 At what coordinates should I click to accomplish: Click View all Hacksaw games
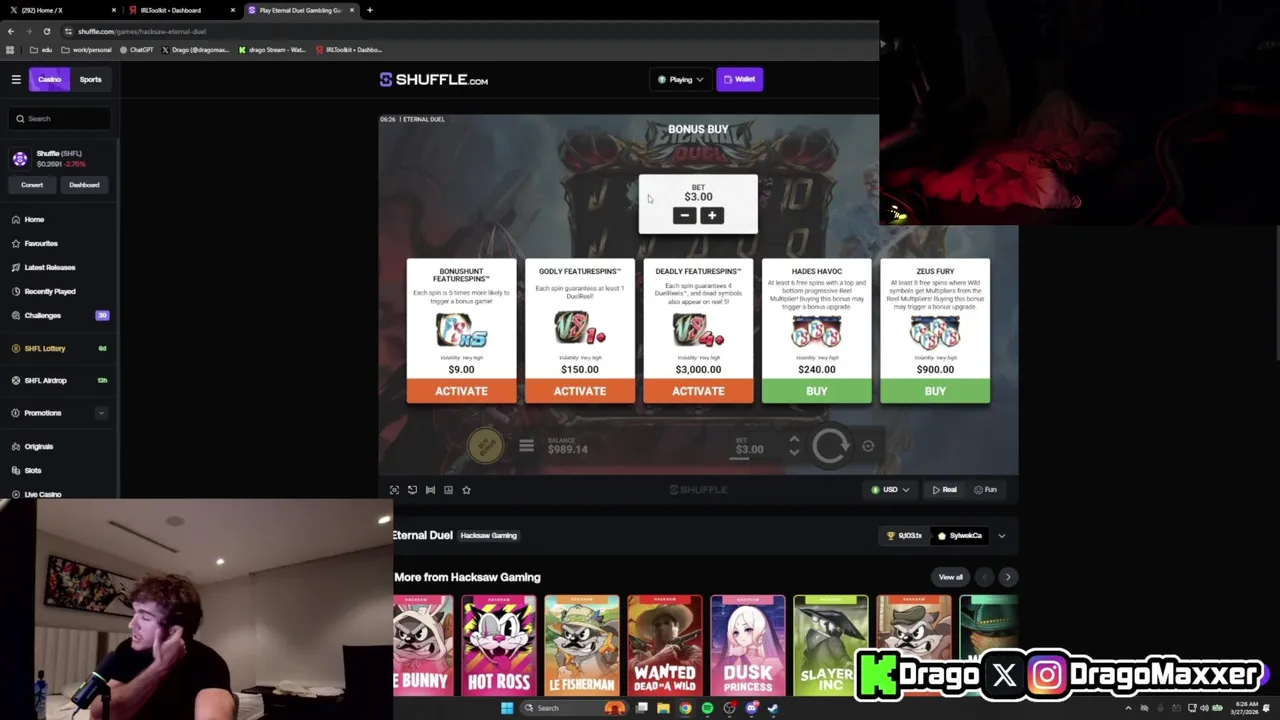click(950, 577)
